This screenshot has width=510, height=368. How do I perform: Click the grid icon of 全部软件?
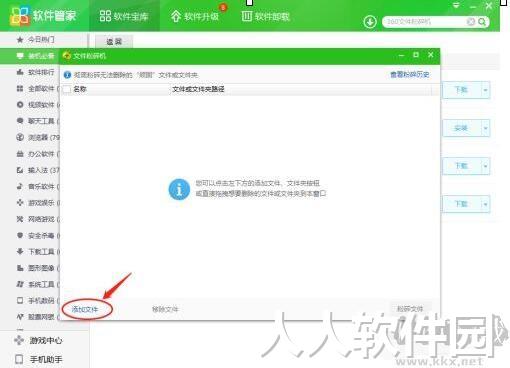coord(20,88)
